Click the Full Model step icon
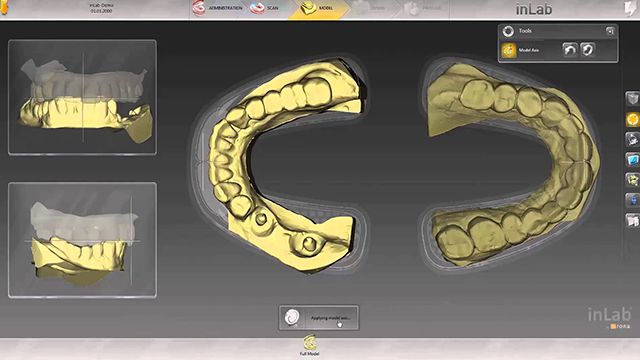The height and width of the screenshot is (360, 640). pyautogui.click(x=309, y=345)
